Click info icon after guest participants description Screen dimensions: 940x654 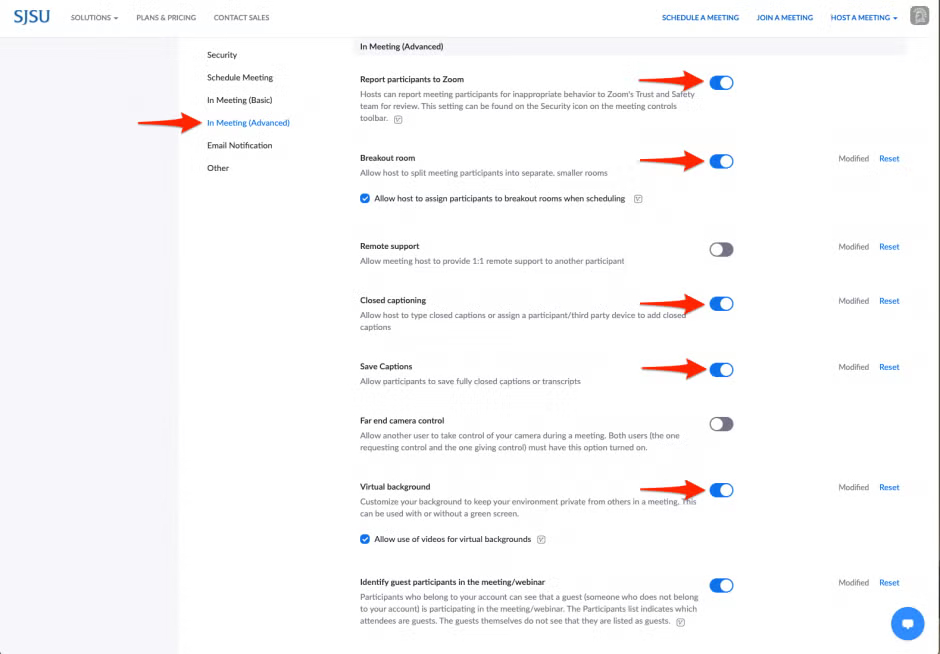point(680,622)
